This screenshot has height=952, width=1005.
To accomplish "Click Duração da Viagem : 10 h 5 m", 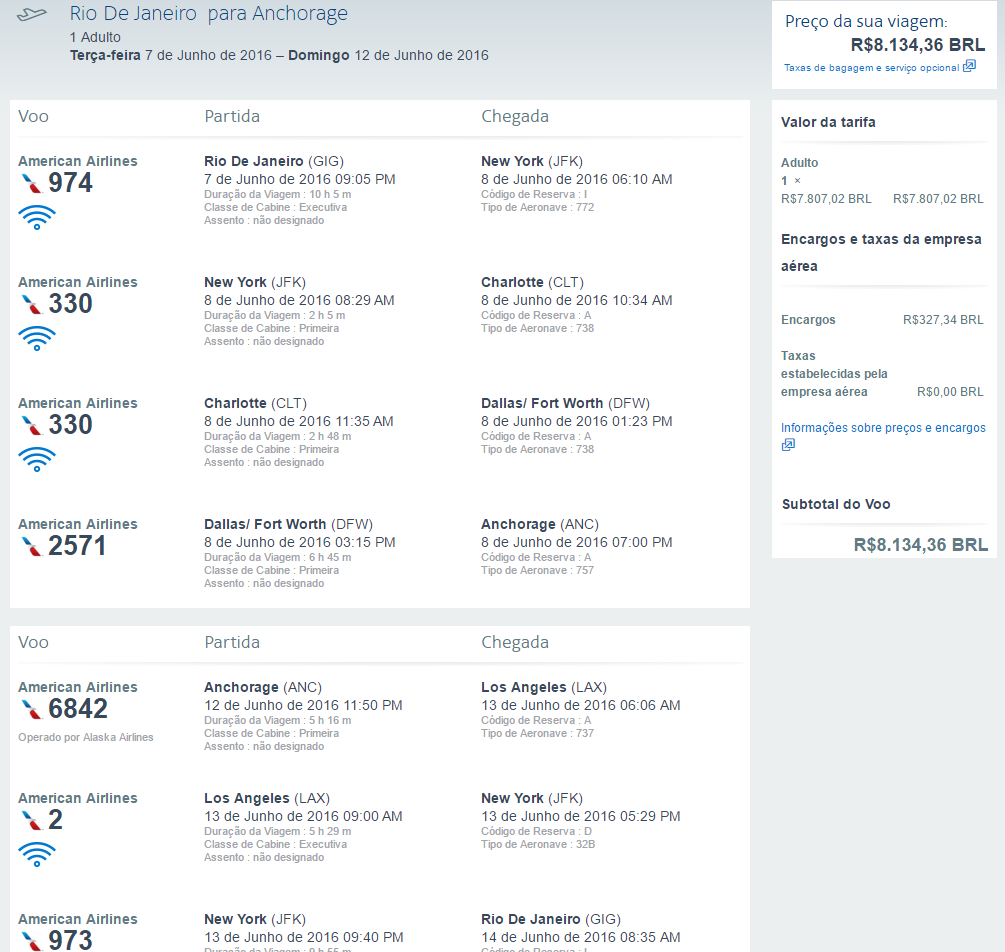I will coord(278,194).
